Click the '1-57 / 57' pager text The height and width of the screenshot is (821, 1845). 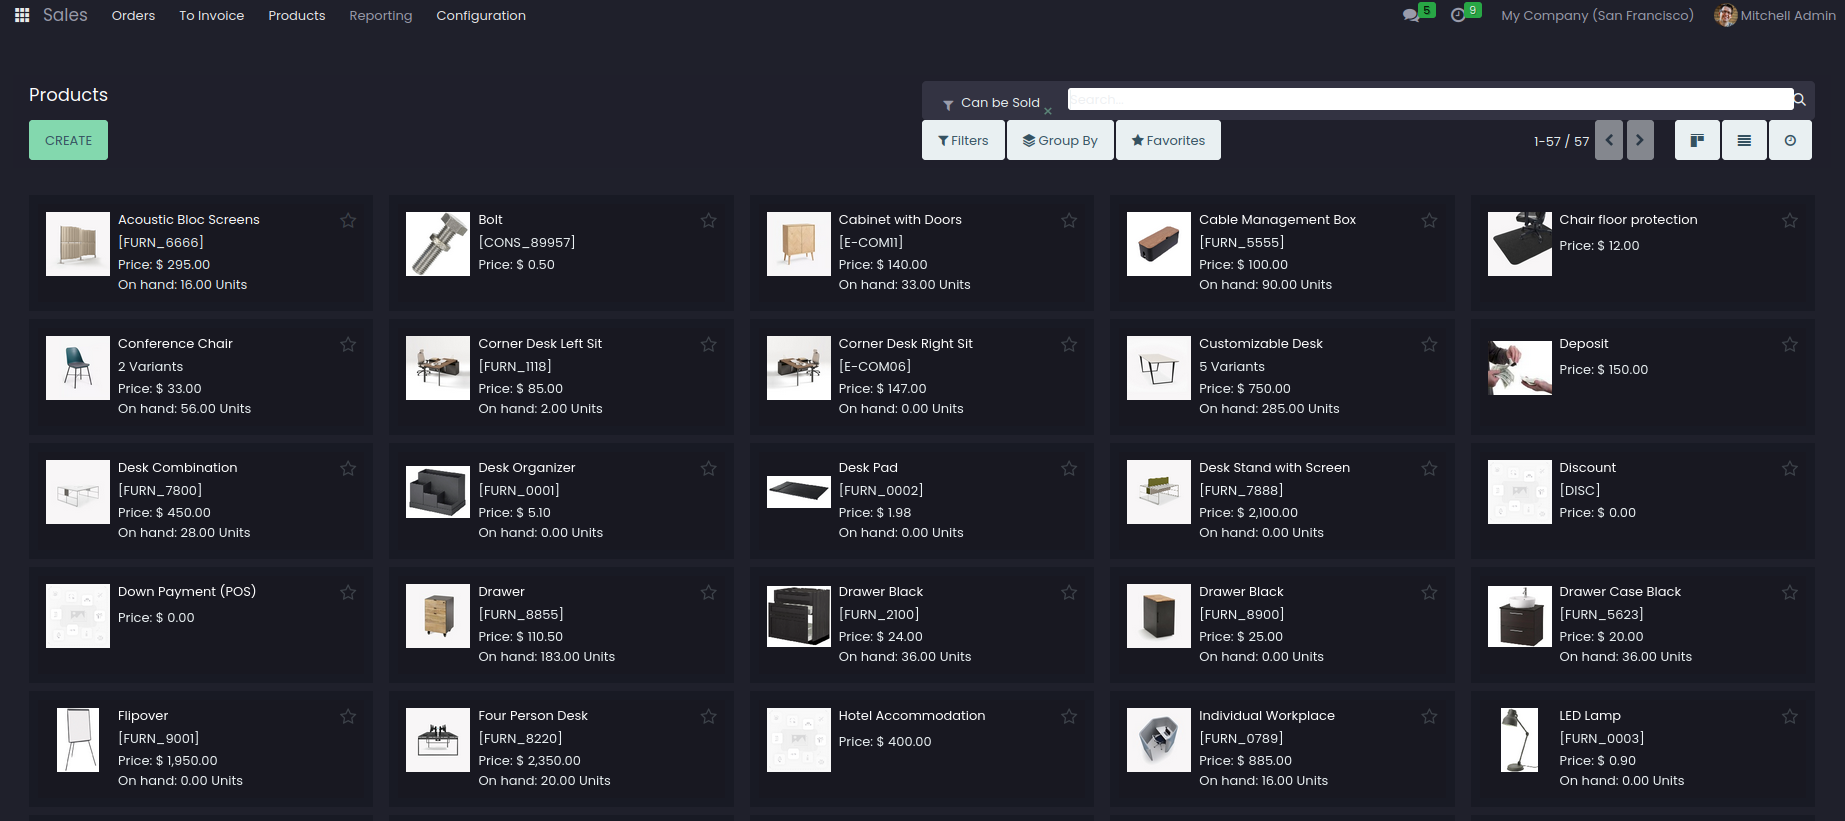[1561, 141]
